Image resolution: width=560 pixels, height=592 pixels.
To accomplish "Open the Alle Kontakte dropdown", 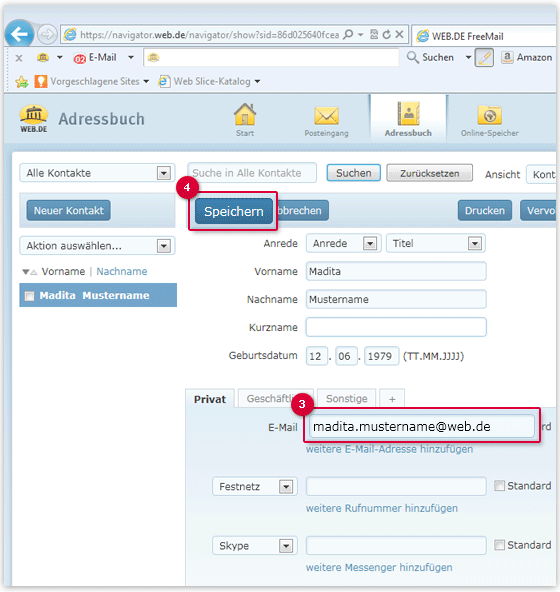I will click(97, 173).
